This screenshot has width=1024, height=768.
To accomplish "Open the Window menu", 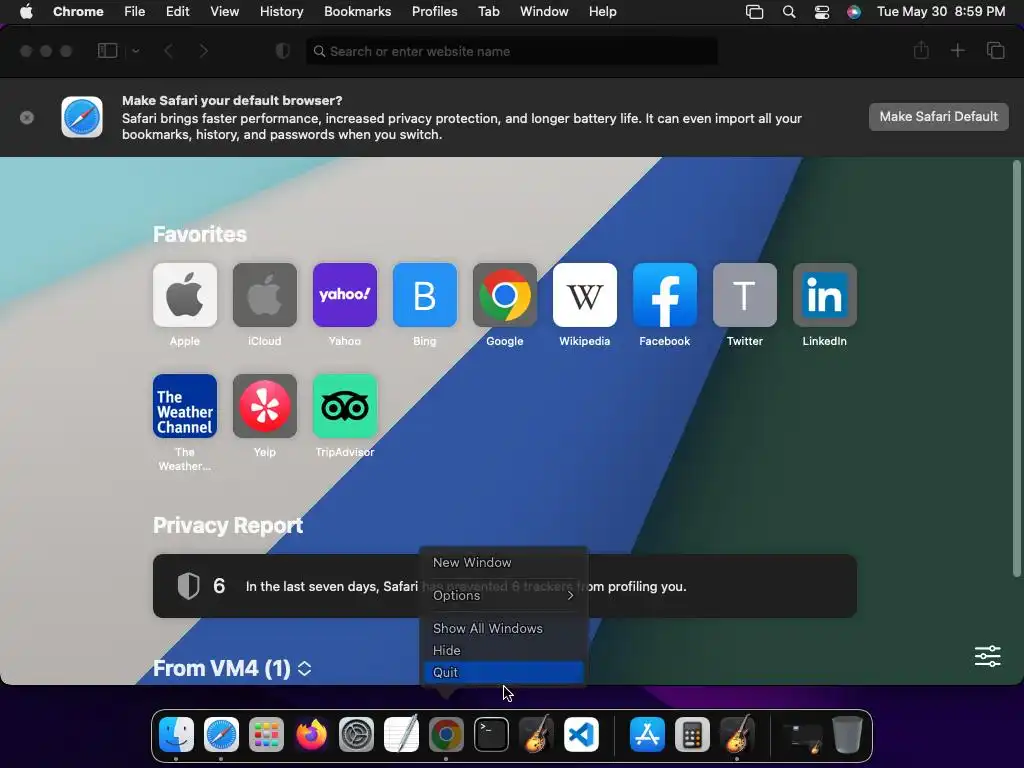I will (544, 11).
